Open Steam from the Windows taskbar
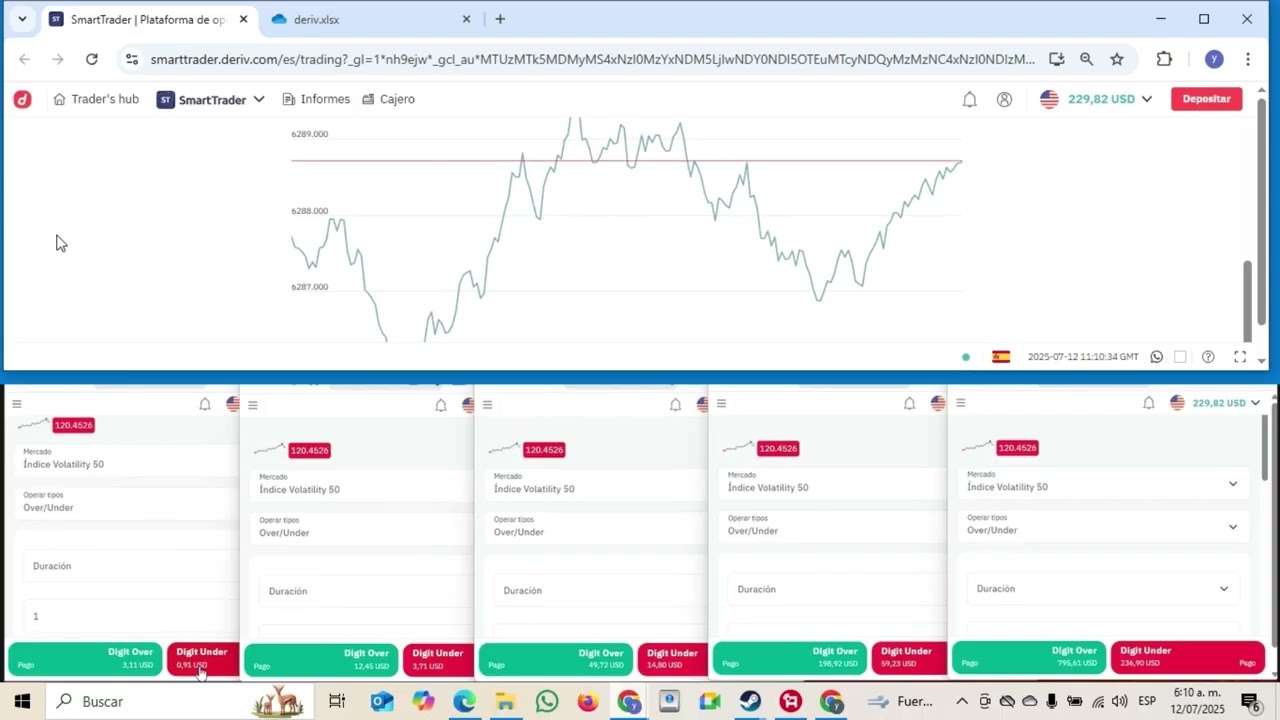Screen dimensions: 1280x720 point(750,702)
